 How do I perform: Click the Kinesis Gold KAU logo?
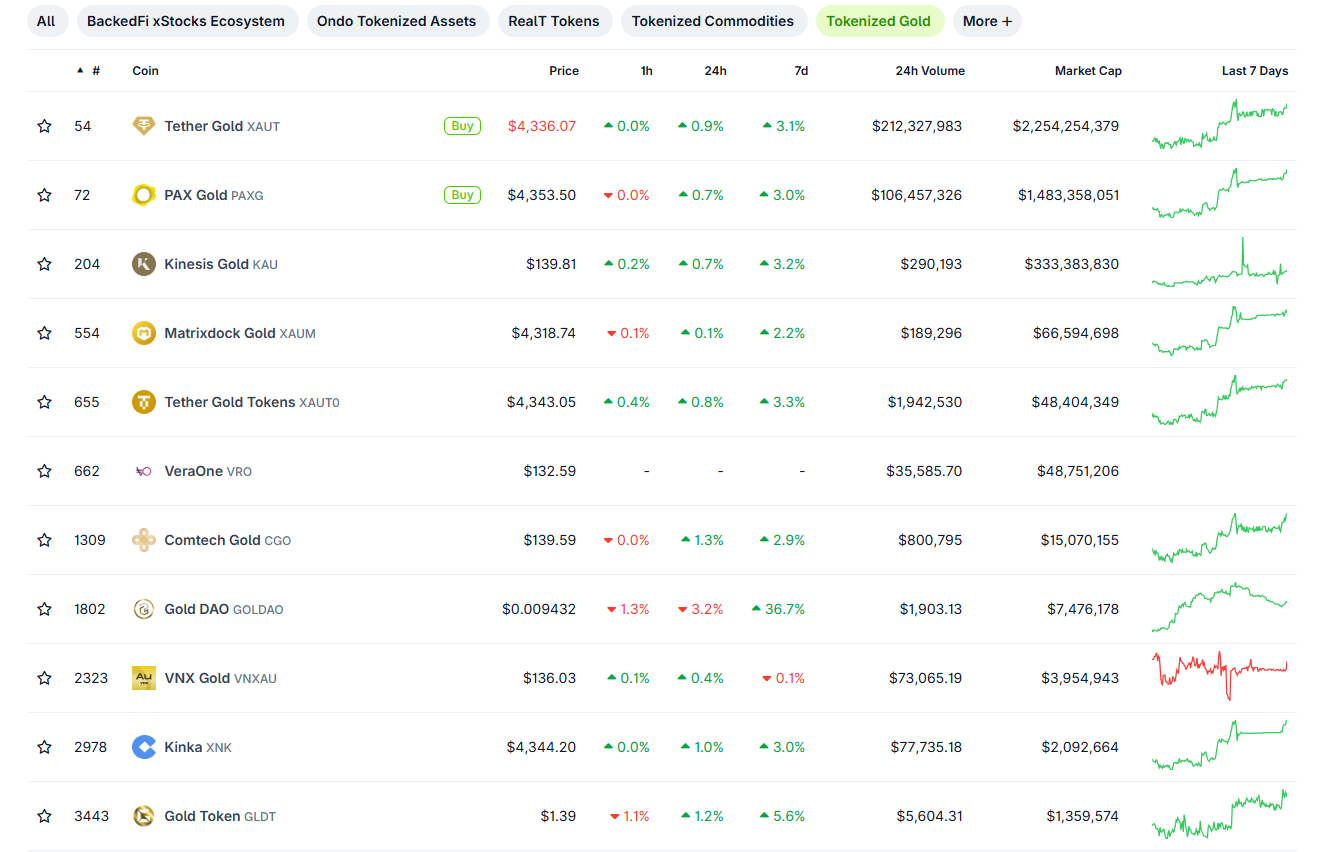[144, 264]
